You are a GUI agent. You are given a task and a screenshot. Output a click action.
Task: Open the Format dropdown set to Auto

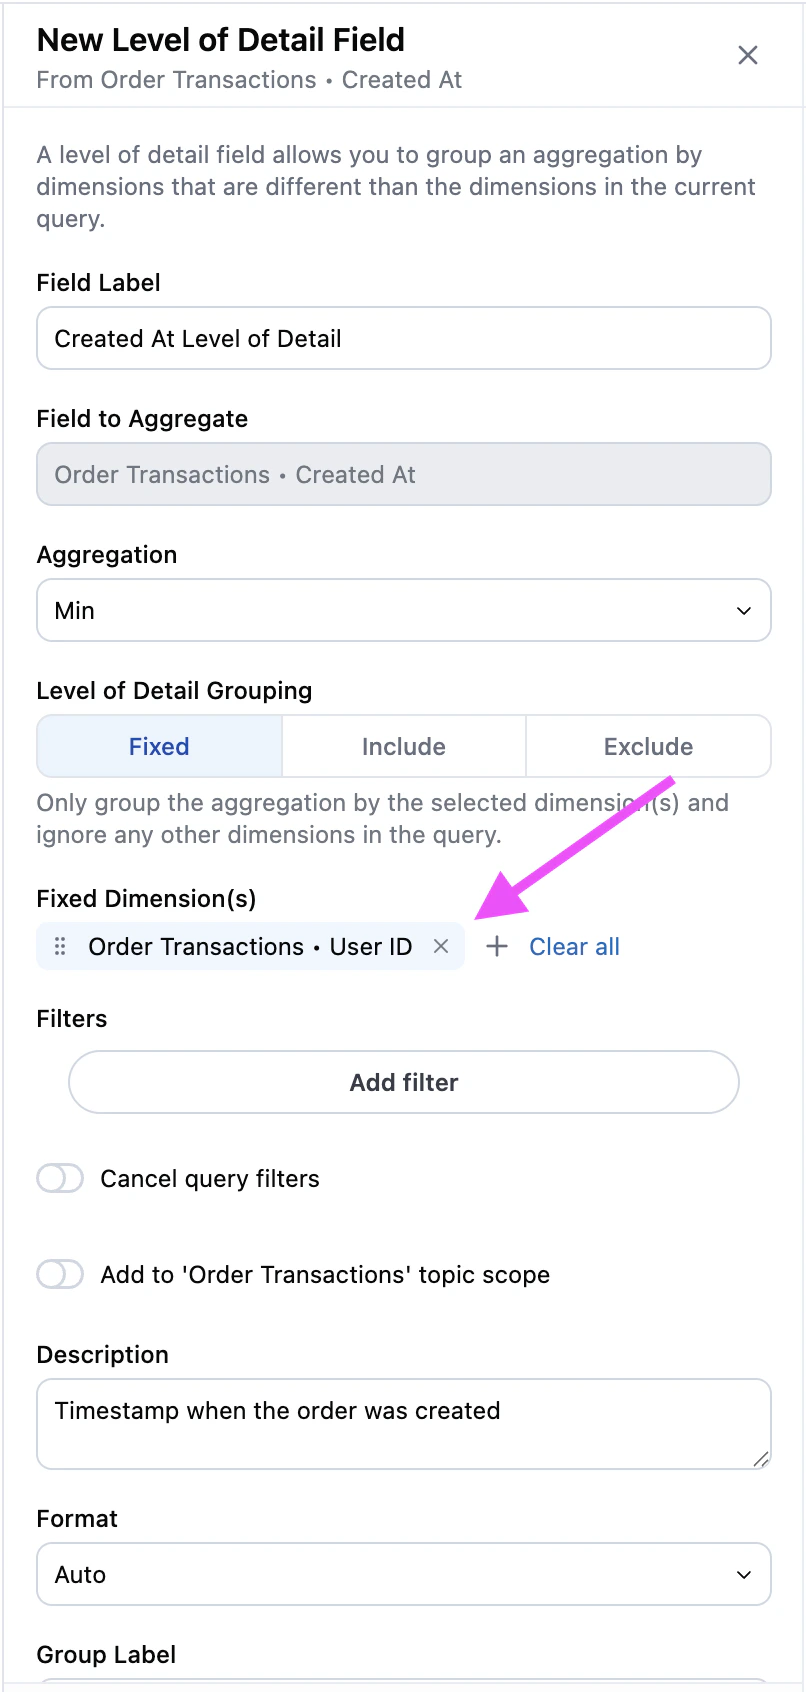(x=404, y=1574)
